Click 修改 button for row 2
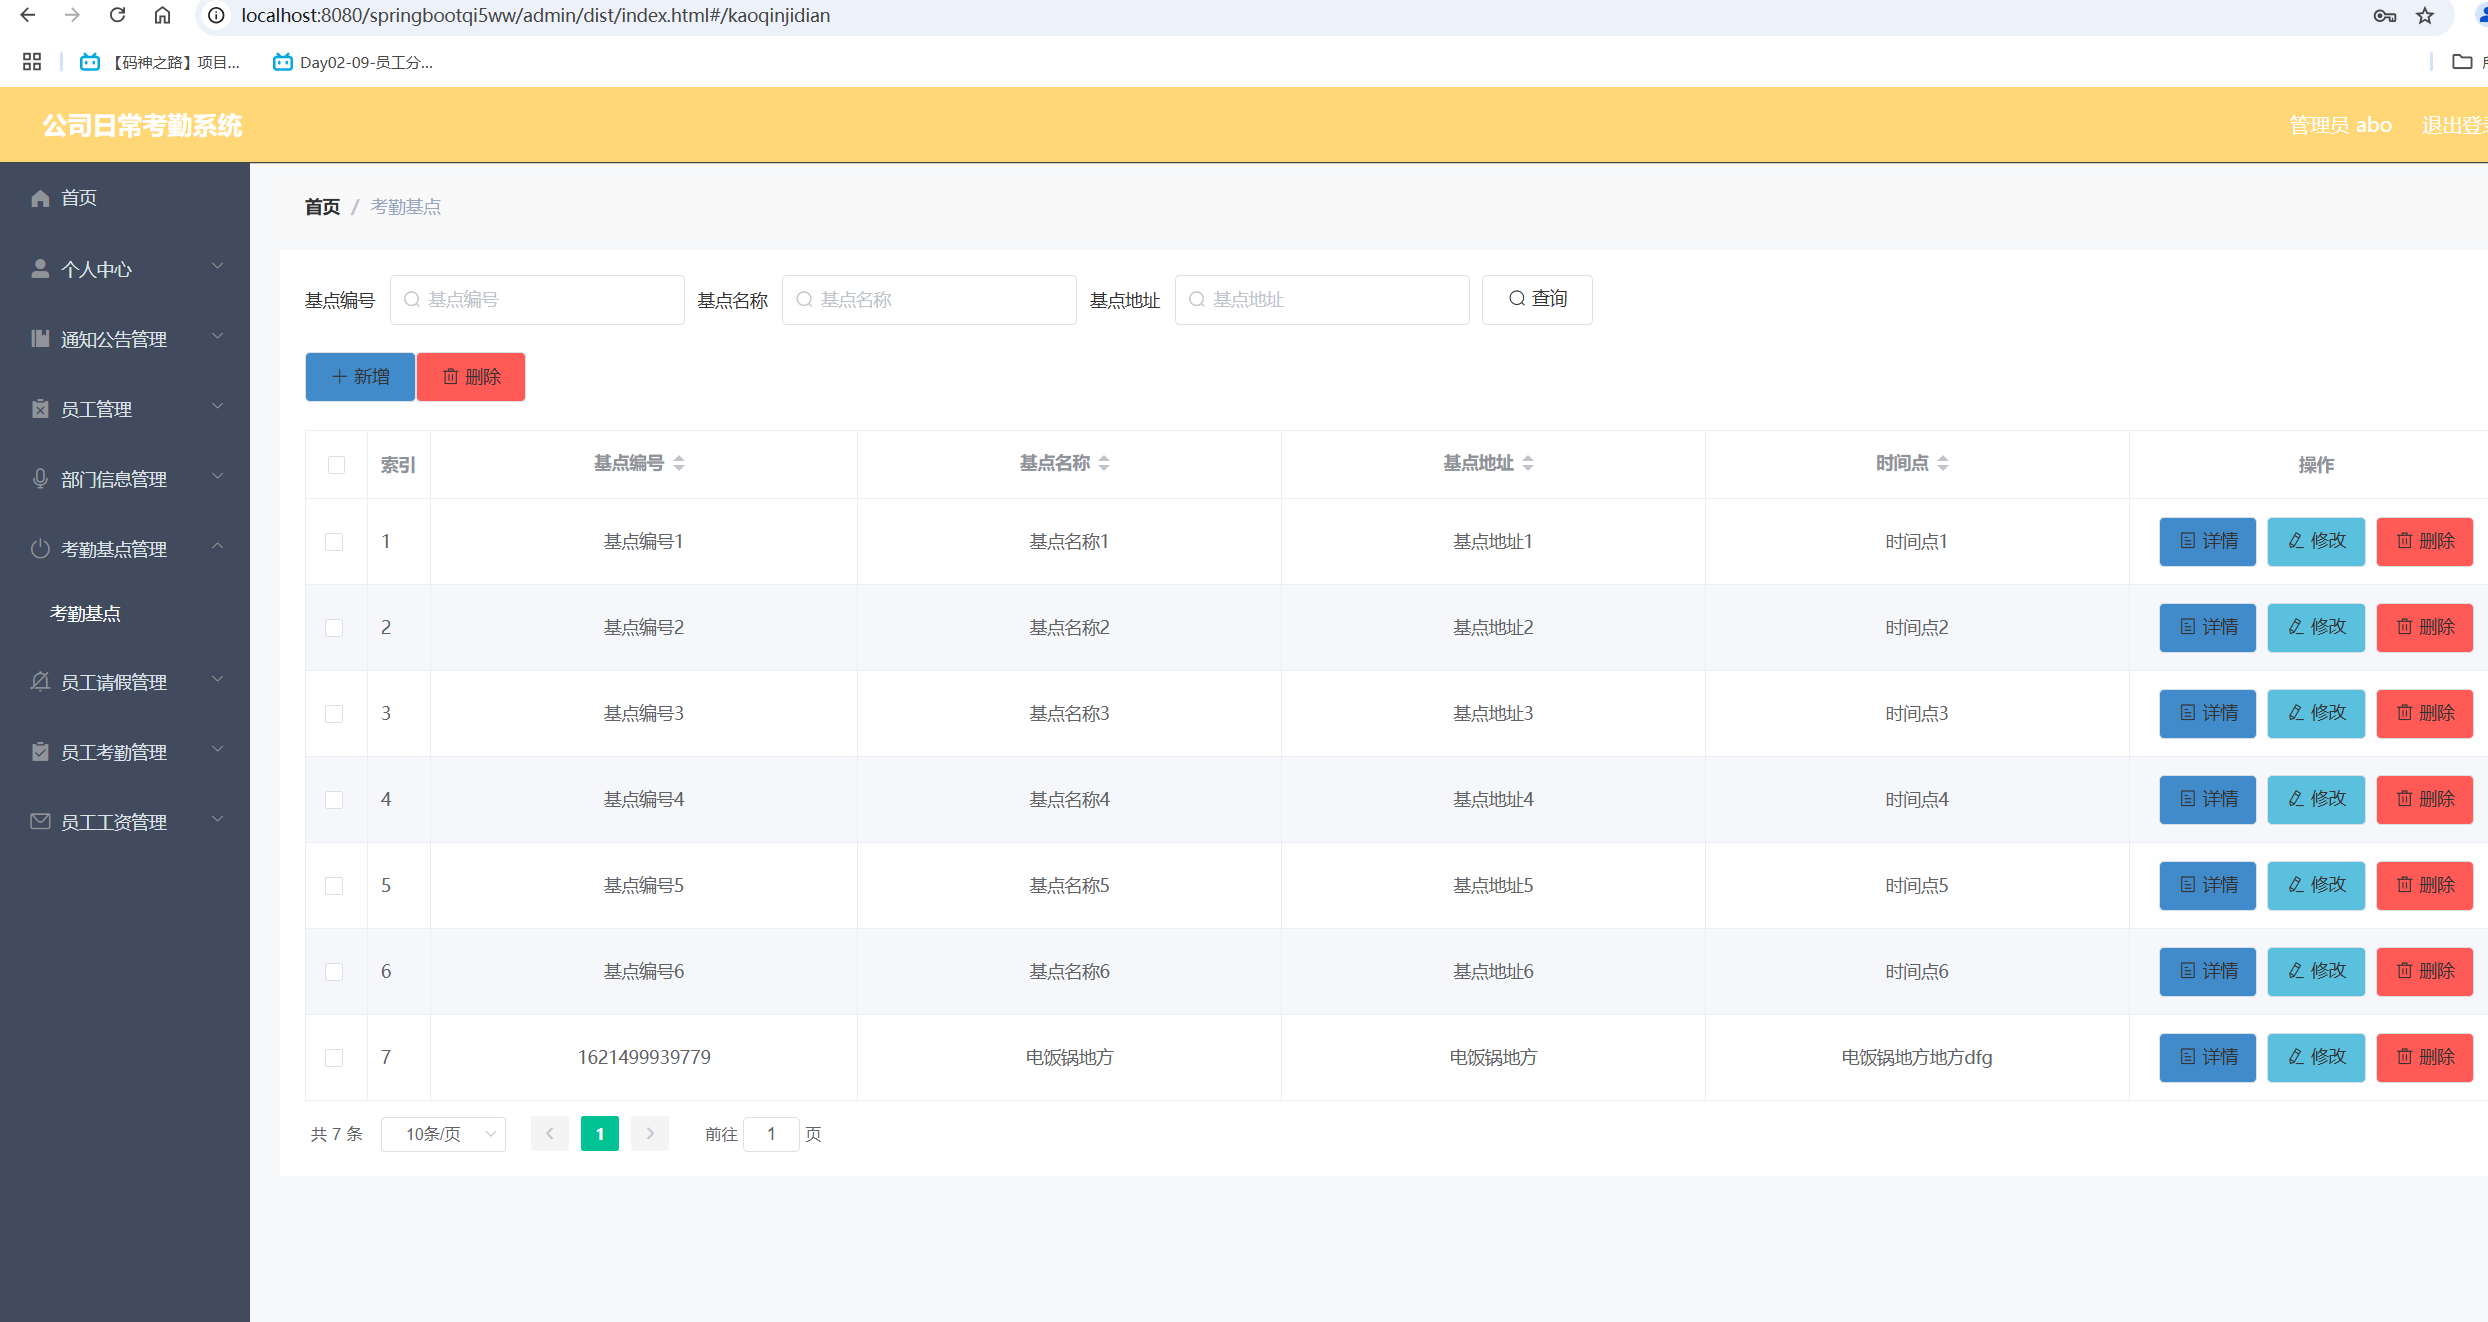Viewport: 2488px width, 1322px height. [x=2315, y=627]
